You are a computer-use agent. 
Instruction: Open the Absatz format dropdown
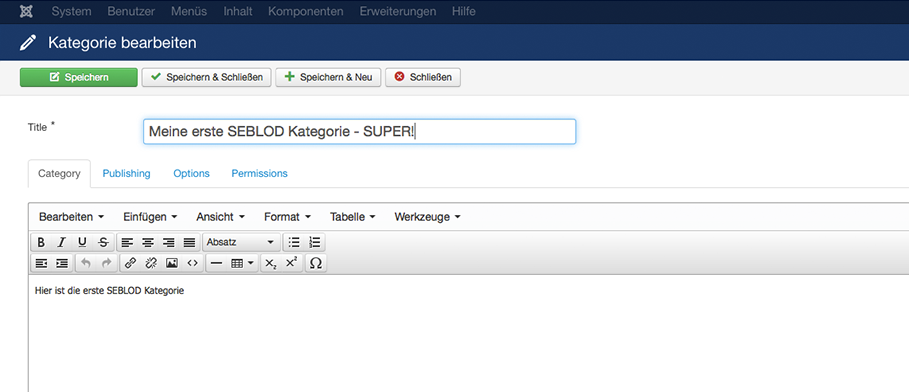point(241,242)
